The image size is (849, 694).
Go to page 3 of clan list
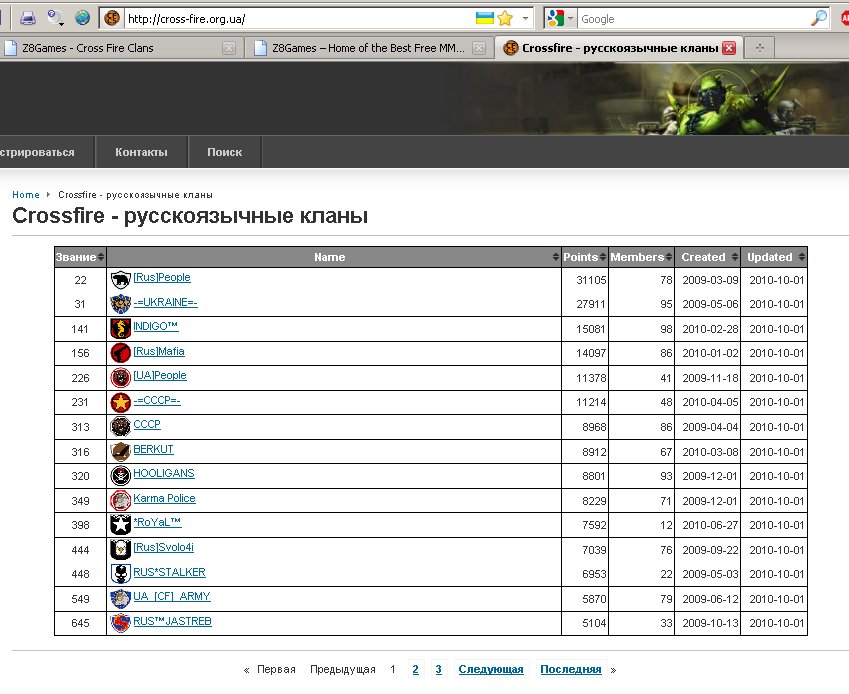[x=439, y=670]
